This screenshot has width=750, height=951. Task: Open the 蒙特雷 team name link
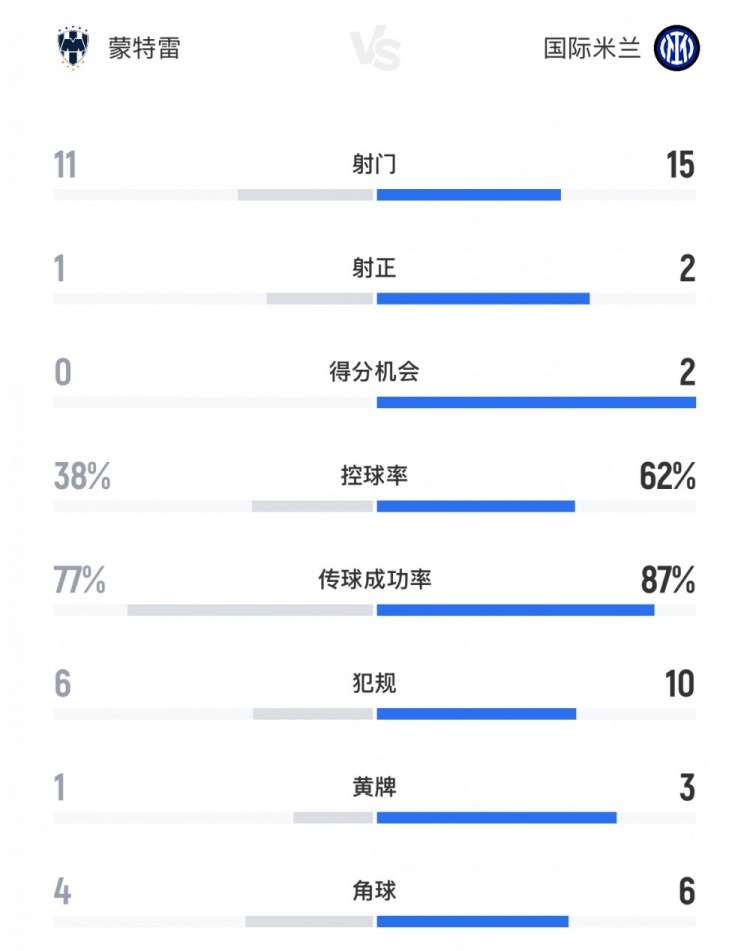pos(145,48)
